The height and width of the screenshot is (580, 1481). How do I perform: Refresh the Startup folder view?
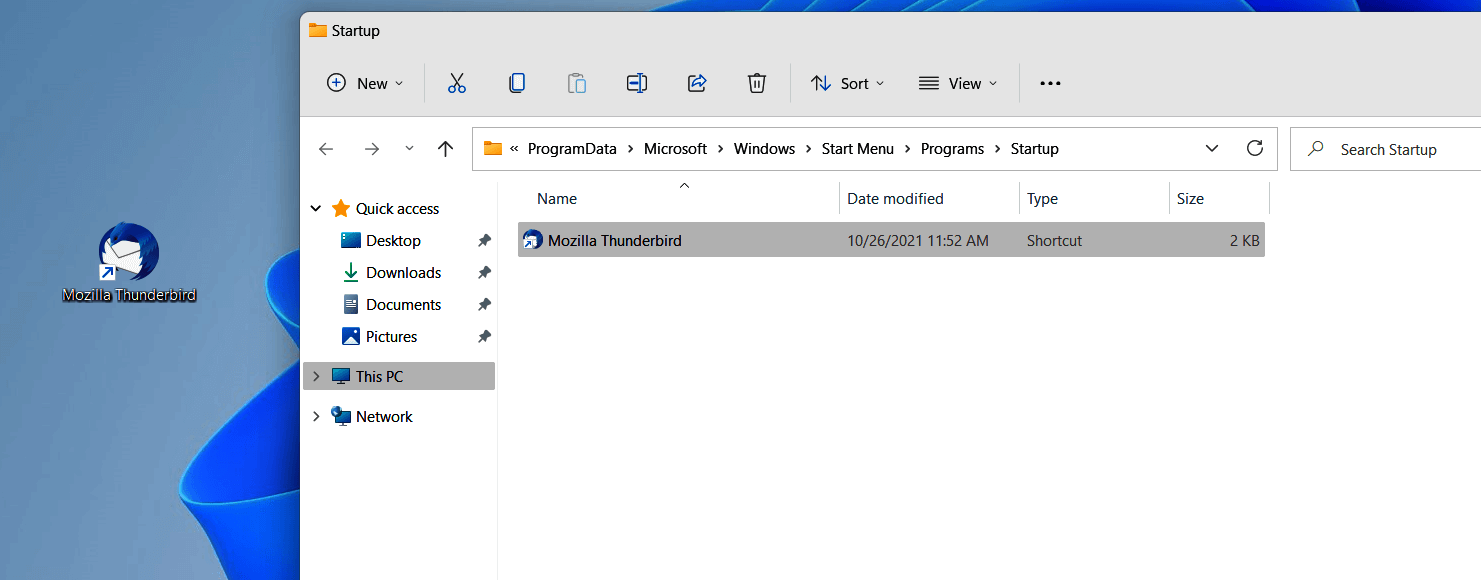click(1255, 148)
